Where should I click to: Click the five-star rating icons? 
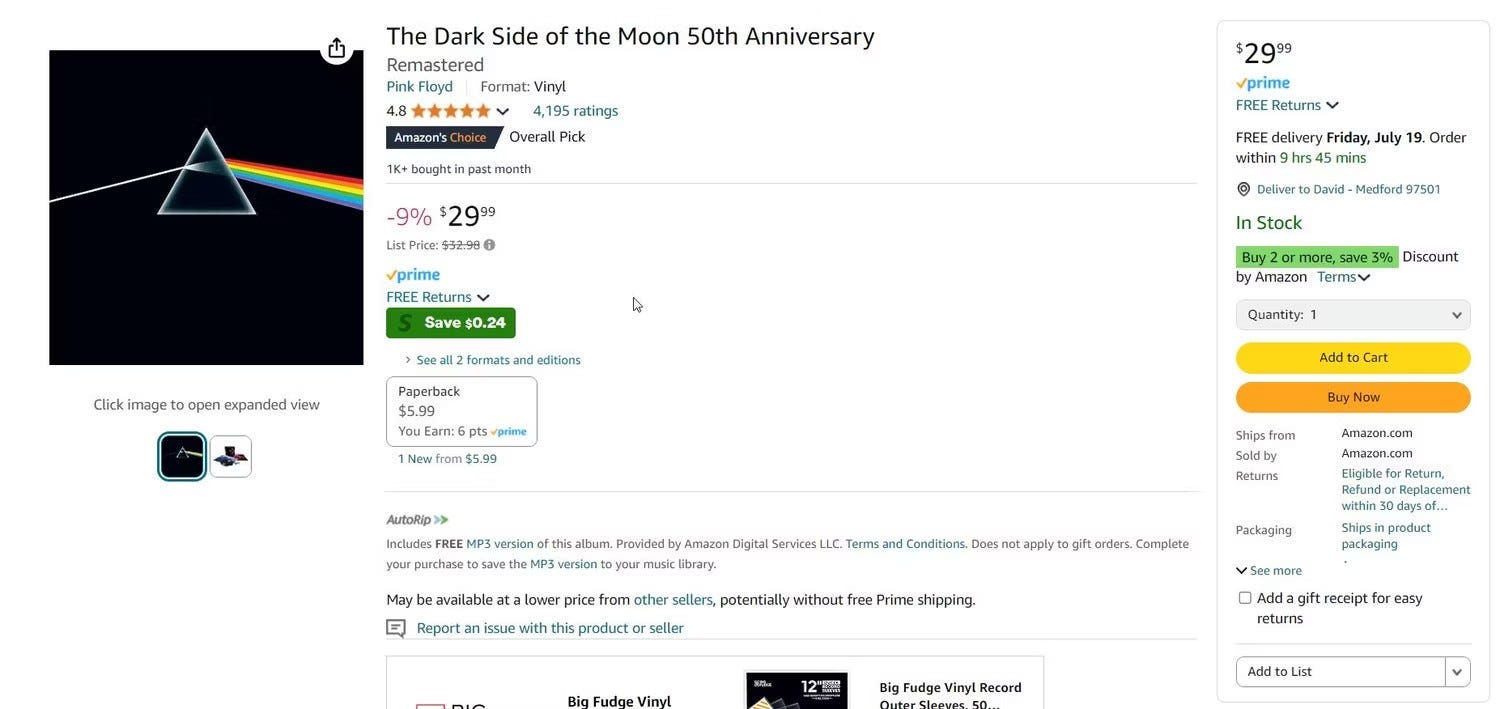tap(450, 111)
